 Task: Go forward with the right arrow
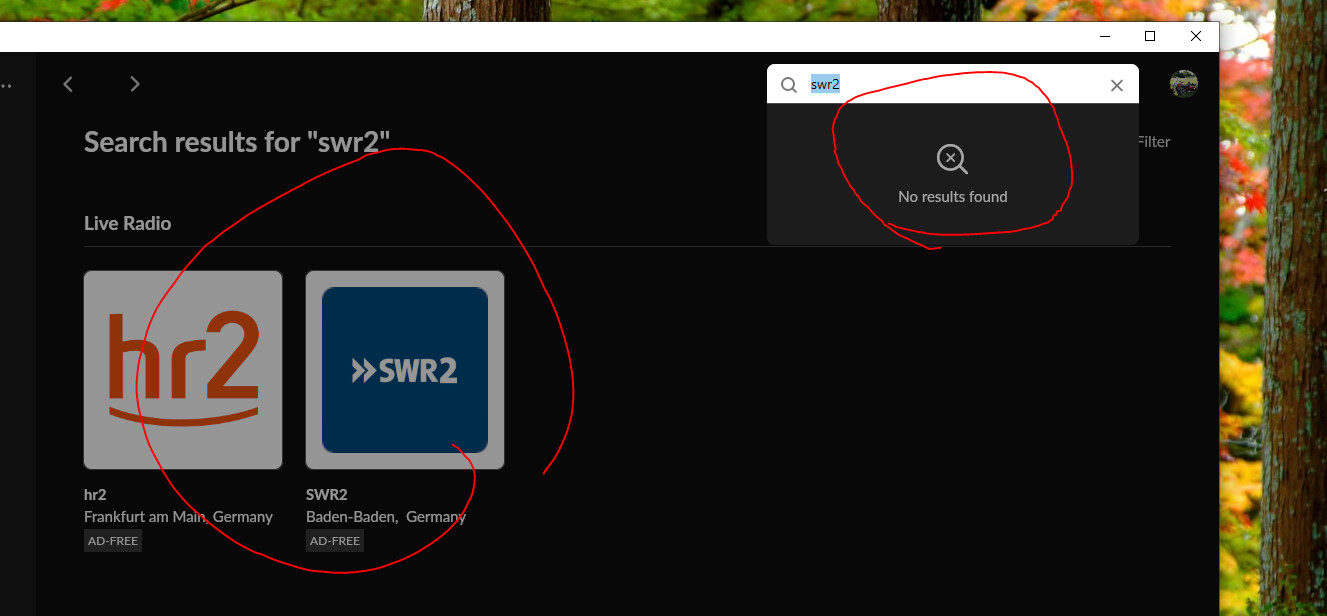tap(135, 84)
